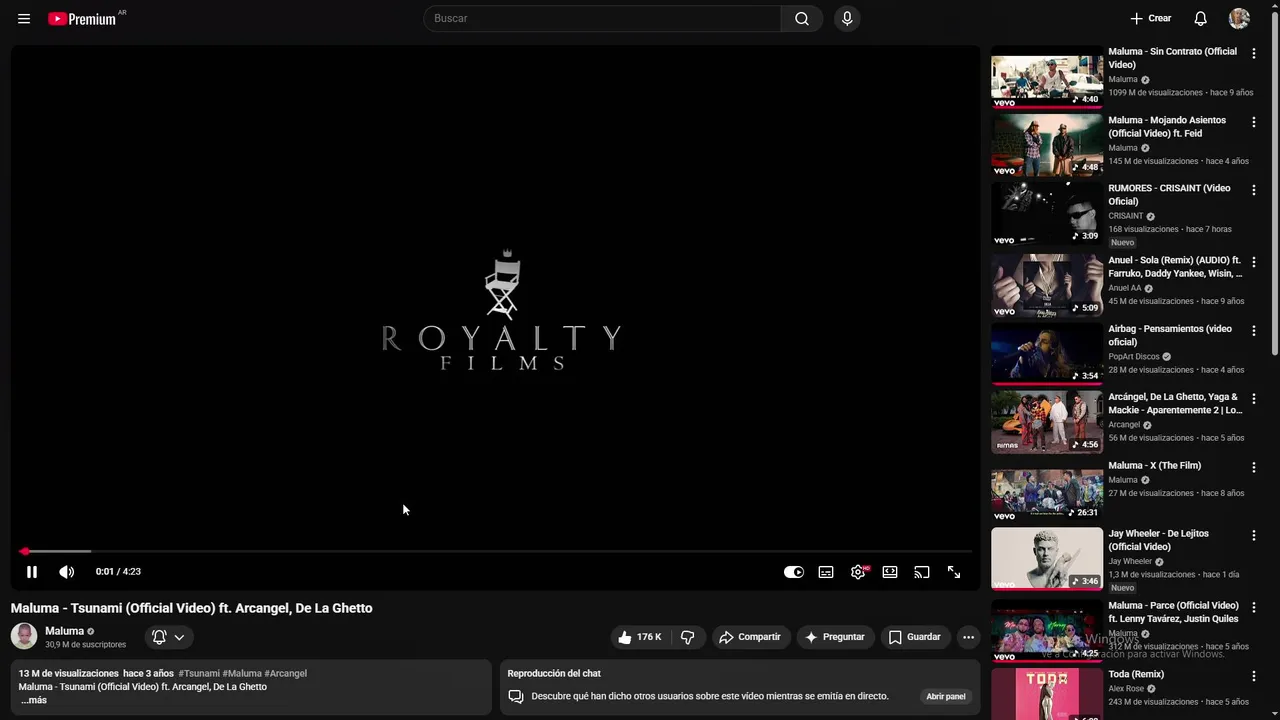Click Abrir panel for chat replay
The image size is (1280, 720).
tap(946, 696)
